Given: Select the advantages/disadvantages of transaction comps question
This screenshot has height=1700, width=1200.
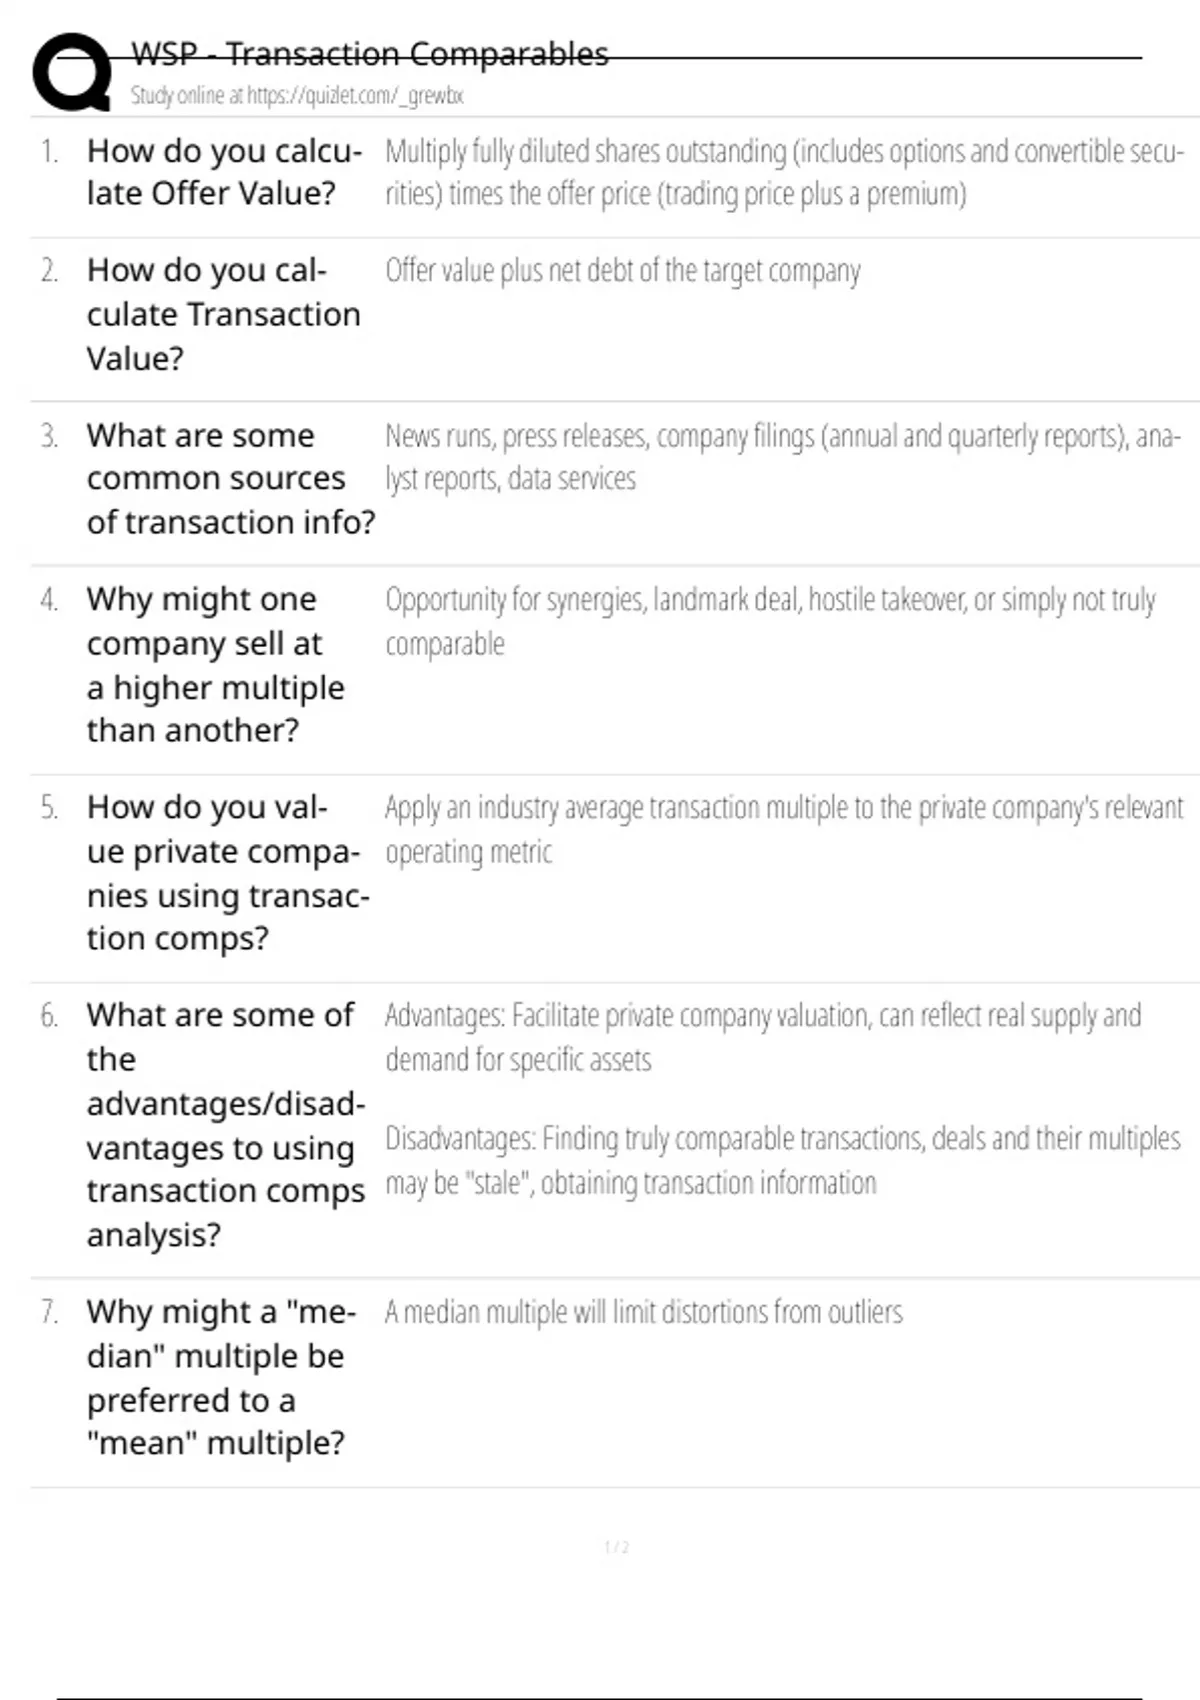Looking at the screenshot, I should click(x=225, y=1125).
